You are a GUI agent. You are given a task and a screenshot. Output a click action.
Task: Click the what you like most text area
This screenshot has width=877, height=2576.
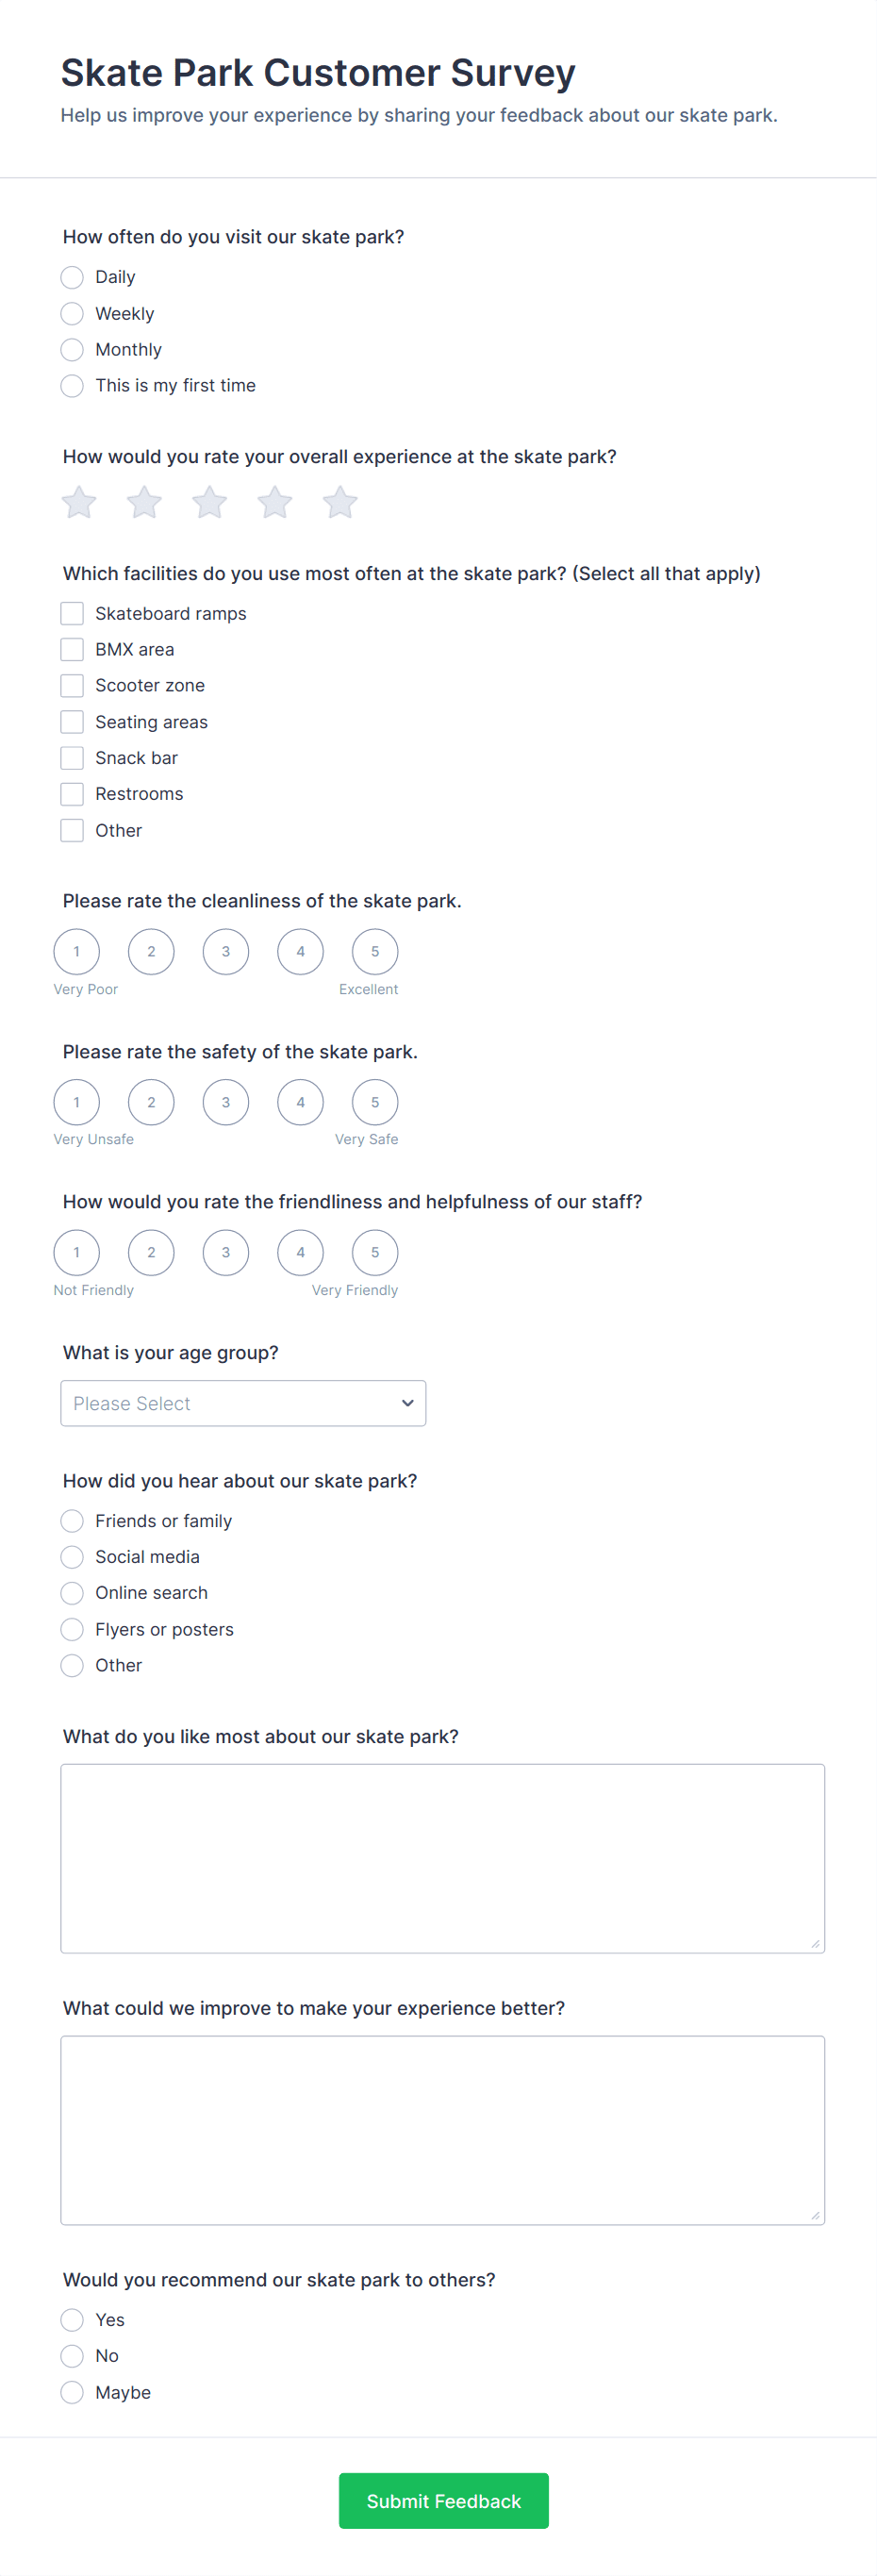tap(442, 1858)
